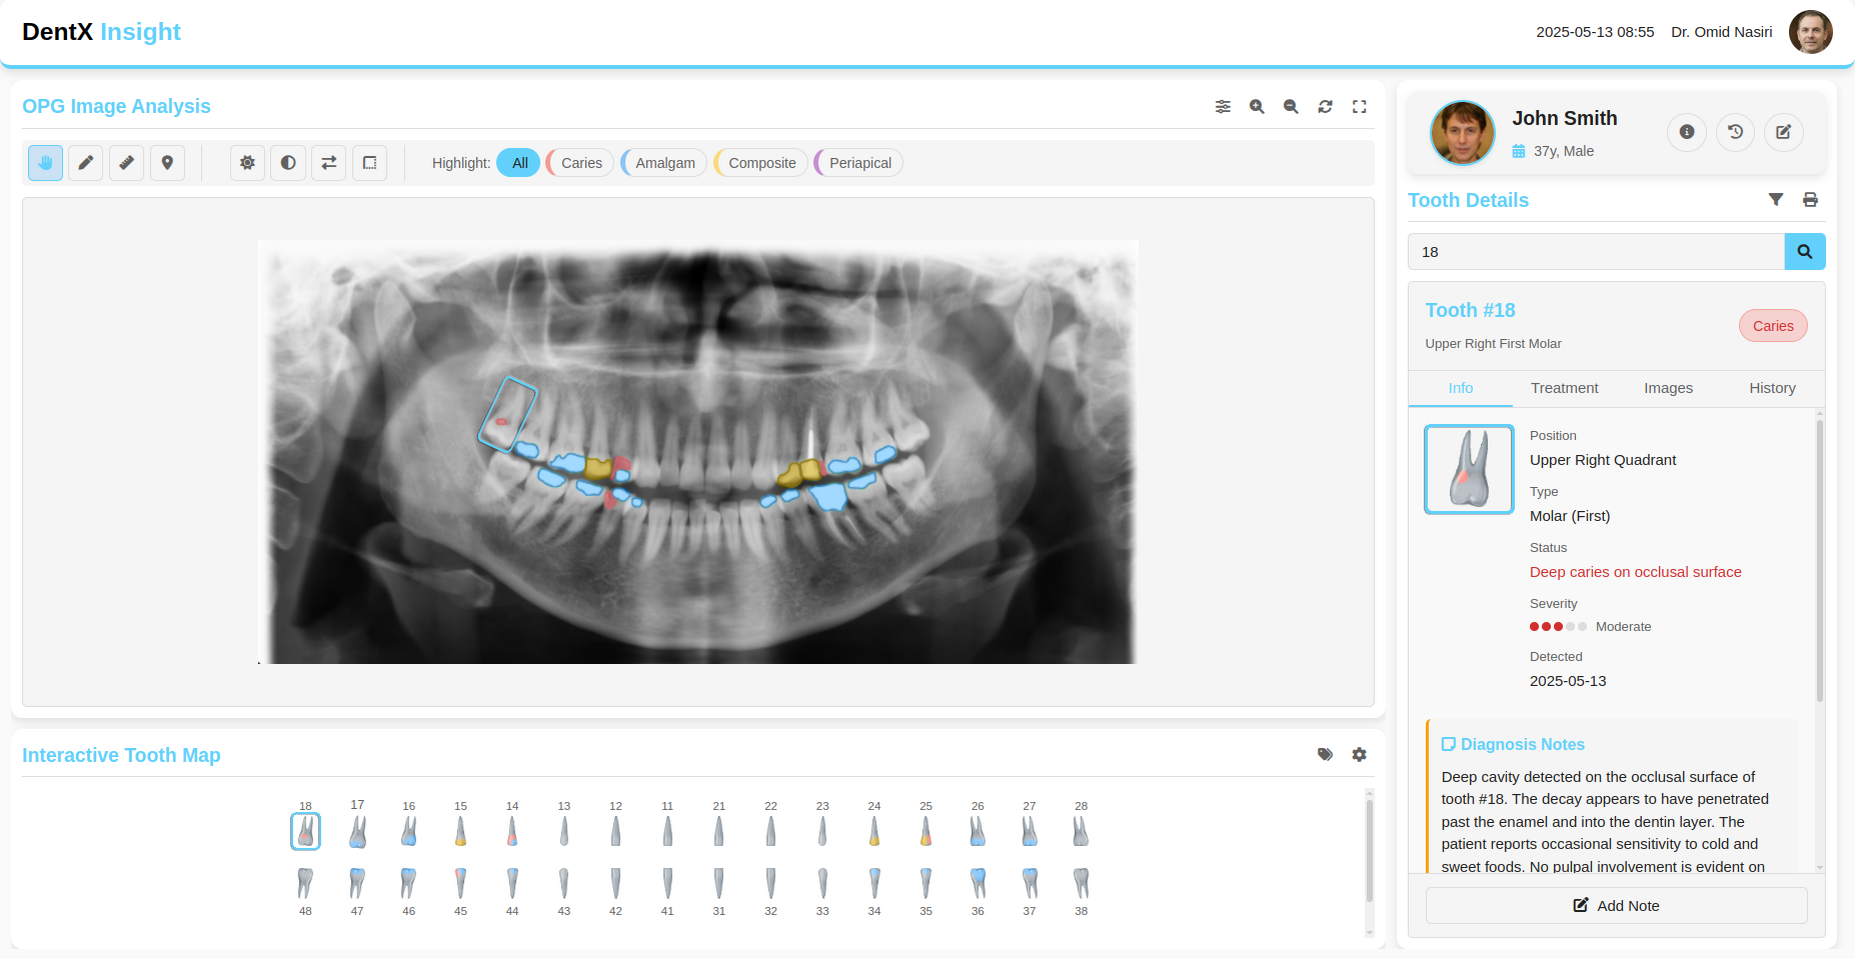
Task: Select tooth 28 in tooth map
Action: (1081, 831)
